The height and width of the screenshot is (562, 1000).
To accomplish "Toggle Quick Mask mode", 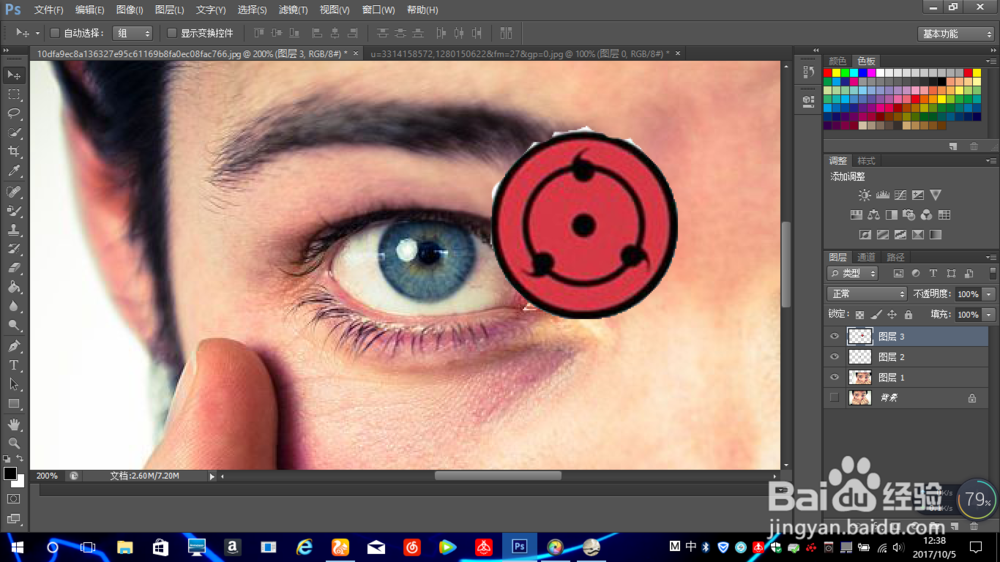I will [x=14, y=499].
